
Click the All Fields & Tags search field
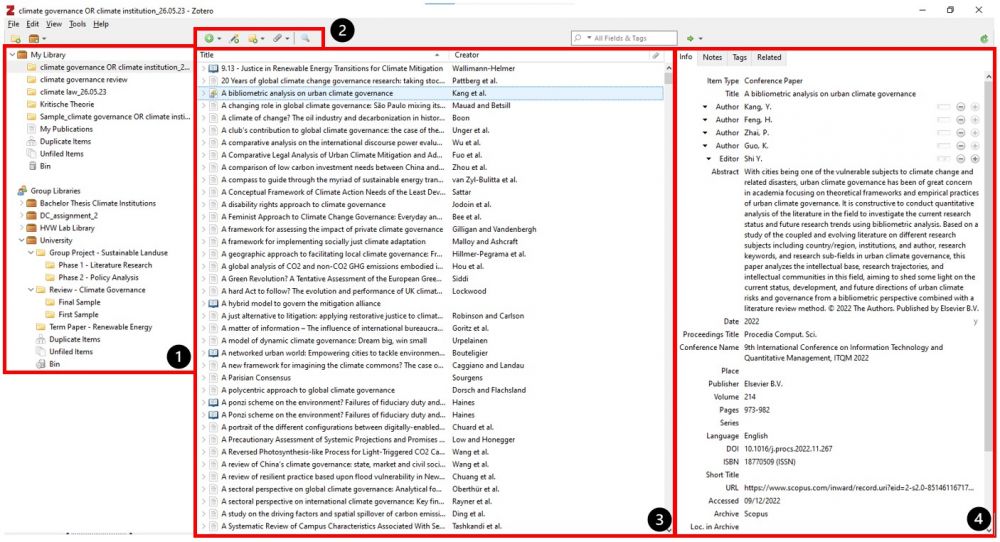pos(624,38)
